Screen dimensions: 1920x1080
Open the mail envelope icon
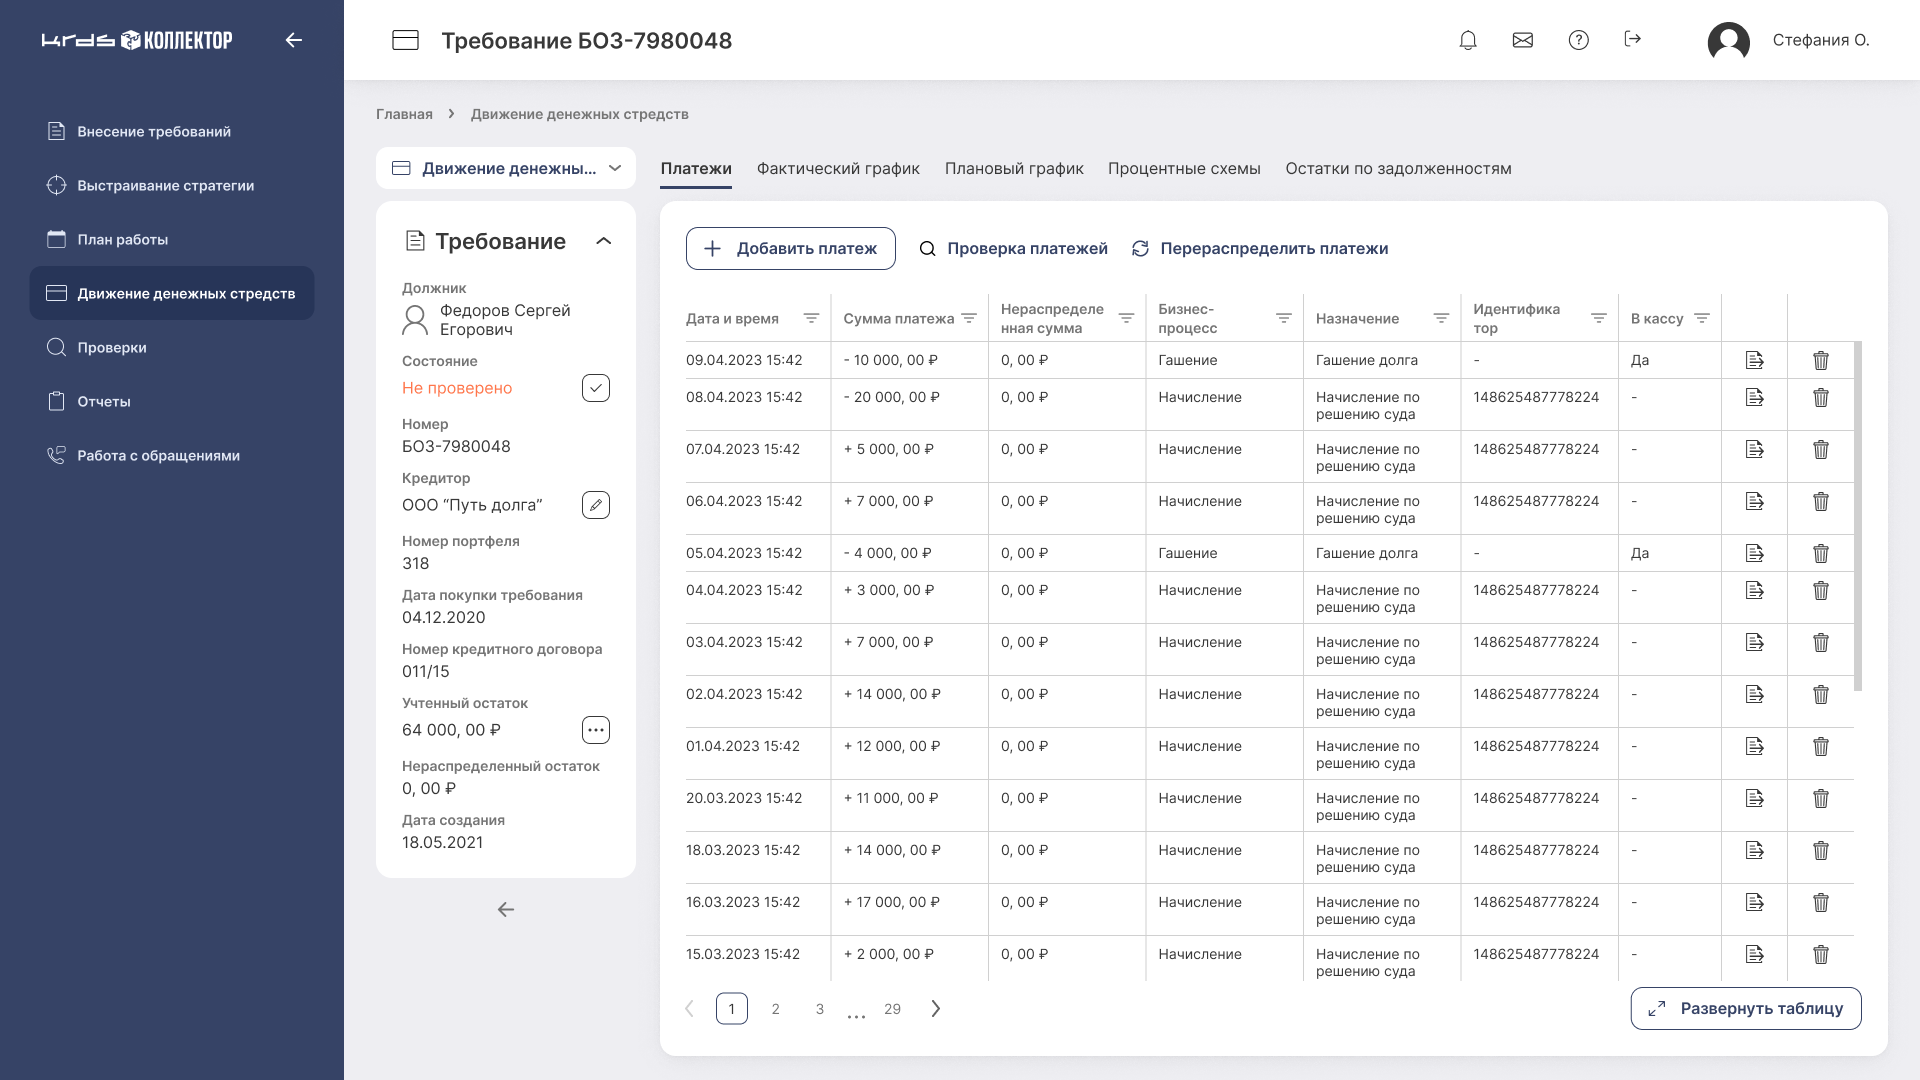pyautogui.click(x=1523, y=40)
